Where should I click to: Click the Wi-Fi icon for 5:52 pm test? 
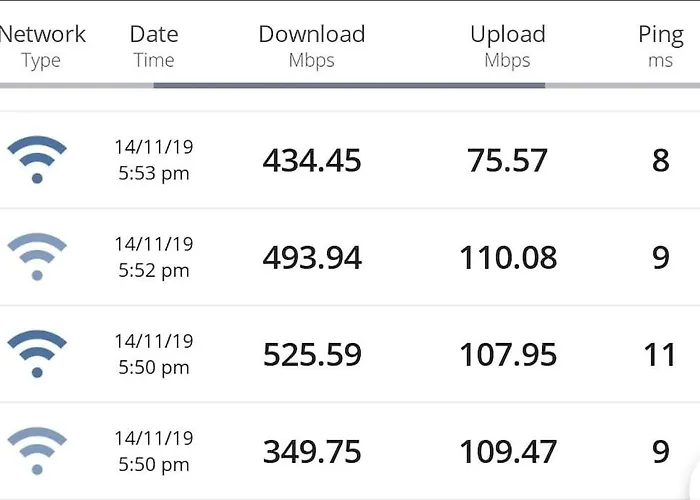[37, 257]
